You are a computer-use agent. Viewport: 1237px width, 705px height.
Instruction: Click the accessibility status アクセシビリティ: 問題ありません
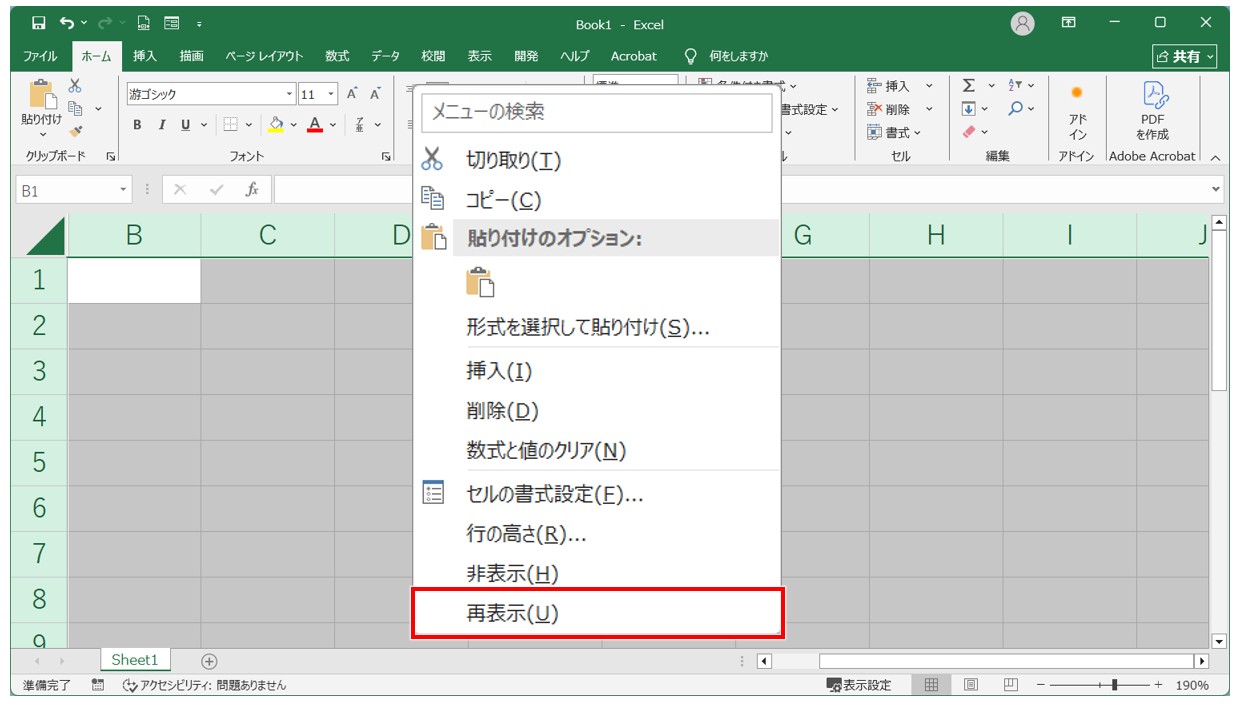coord(204,685)
